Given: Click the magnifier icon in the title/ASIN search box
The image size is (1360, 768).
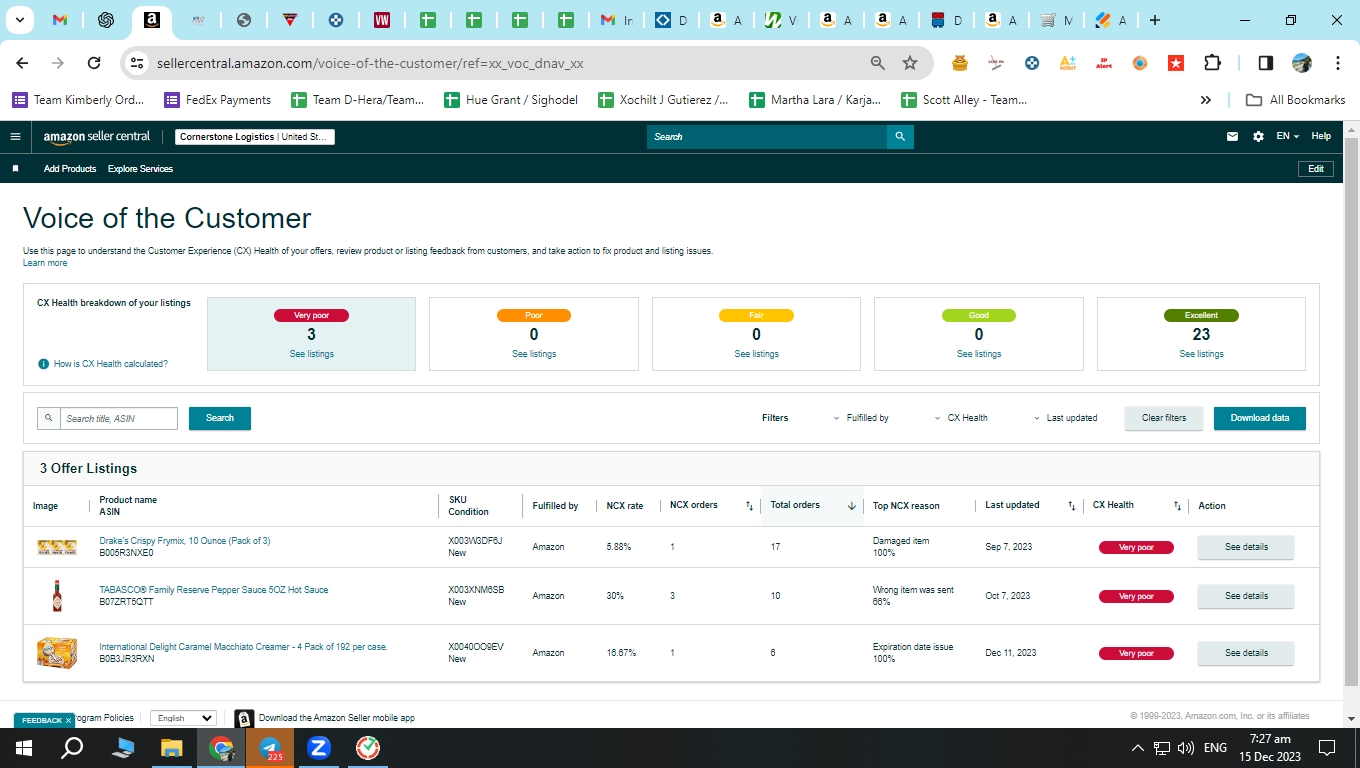Looking at the screenshot, I should pos(48,418).
